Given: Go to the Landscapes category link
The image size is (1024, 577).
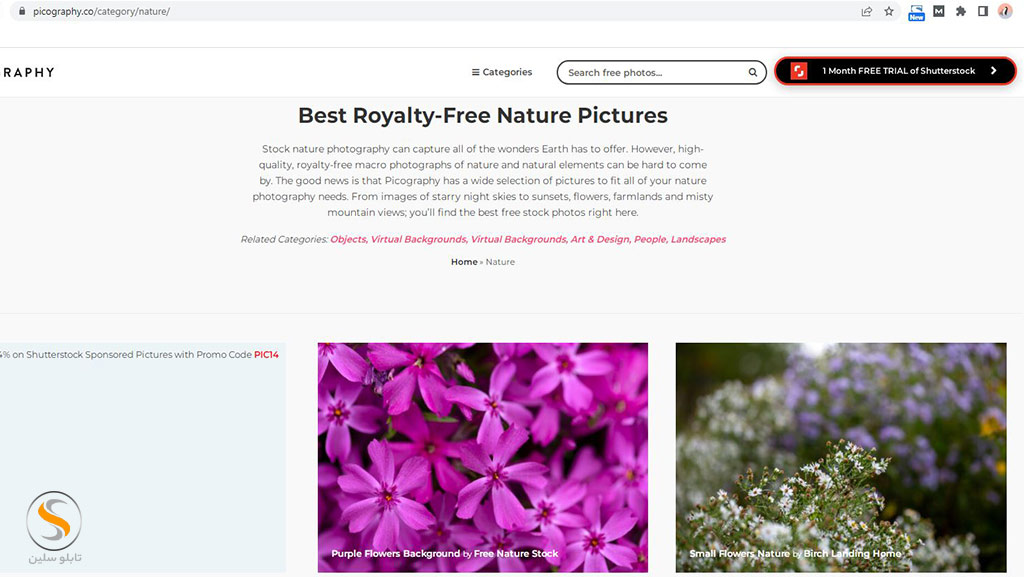Looking at the screenshot, I should pos(698,239).
